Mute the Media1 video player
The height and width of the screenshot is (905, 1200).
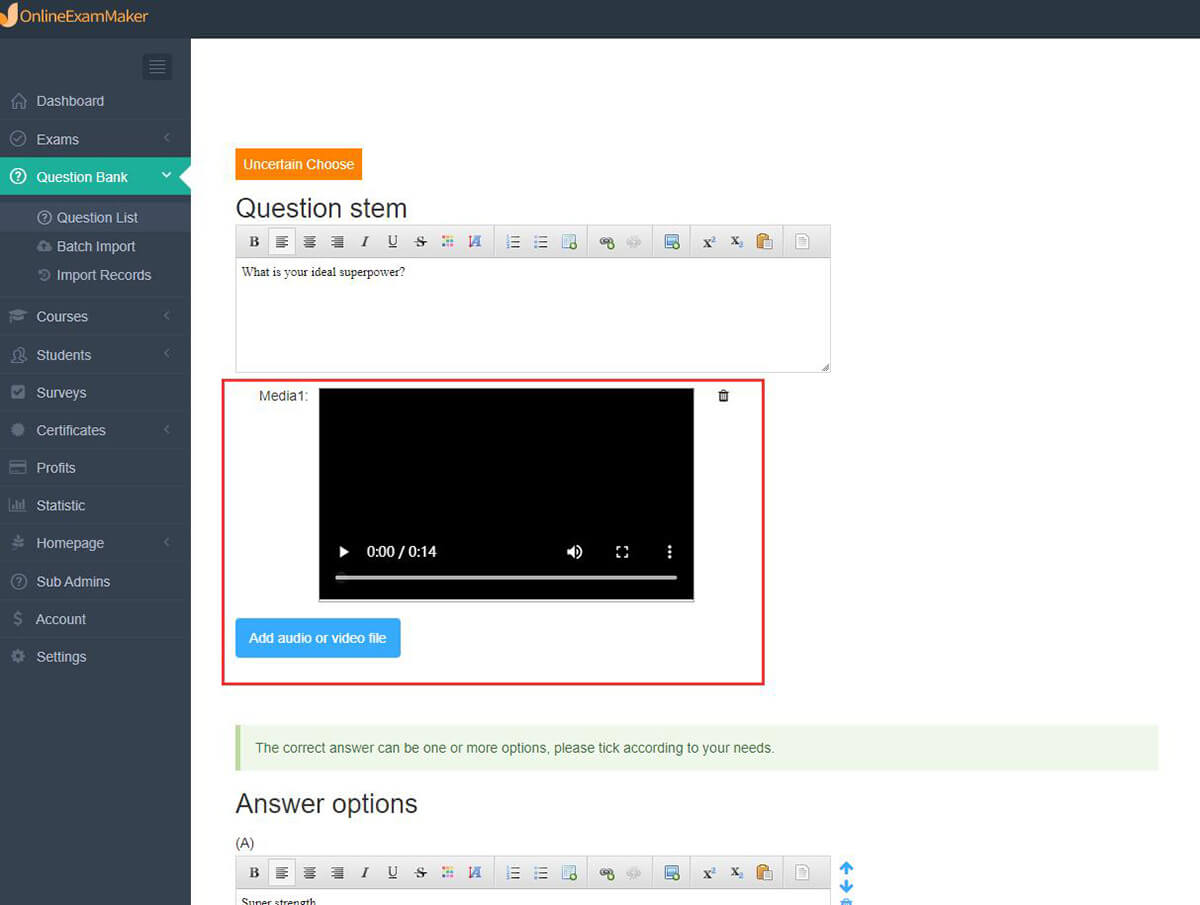(x=575, y=551)
